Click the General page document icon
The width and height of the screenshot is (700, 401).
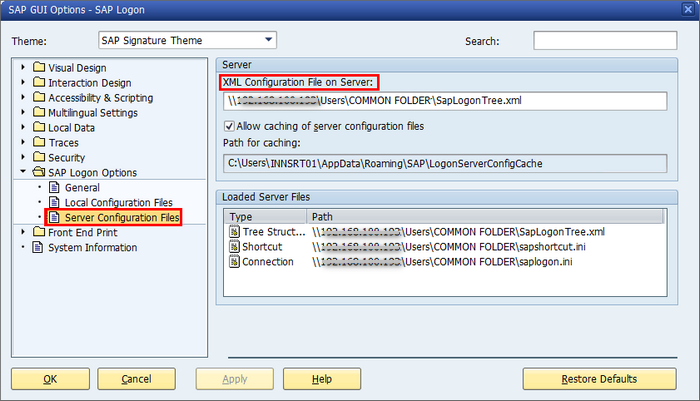point(54,187)
